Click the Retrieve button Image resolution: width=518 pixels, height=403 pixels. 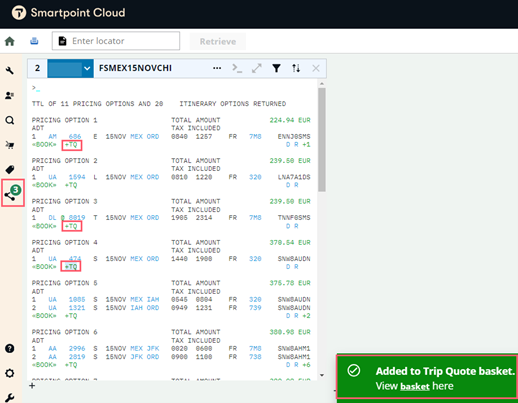pos(218,41)
